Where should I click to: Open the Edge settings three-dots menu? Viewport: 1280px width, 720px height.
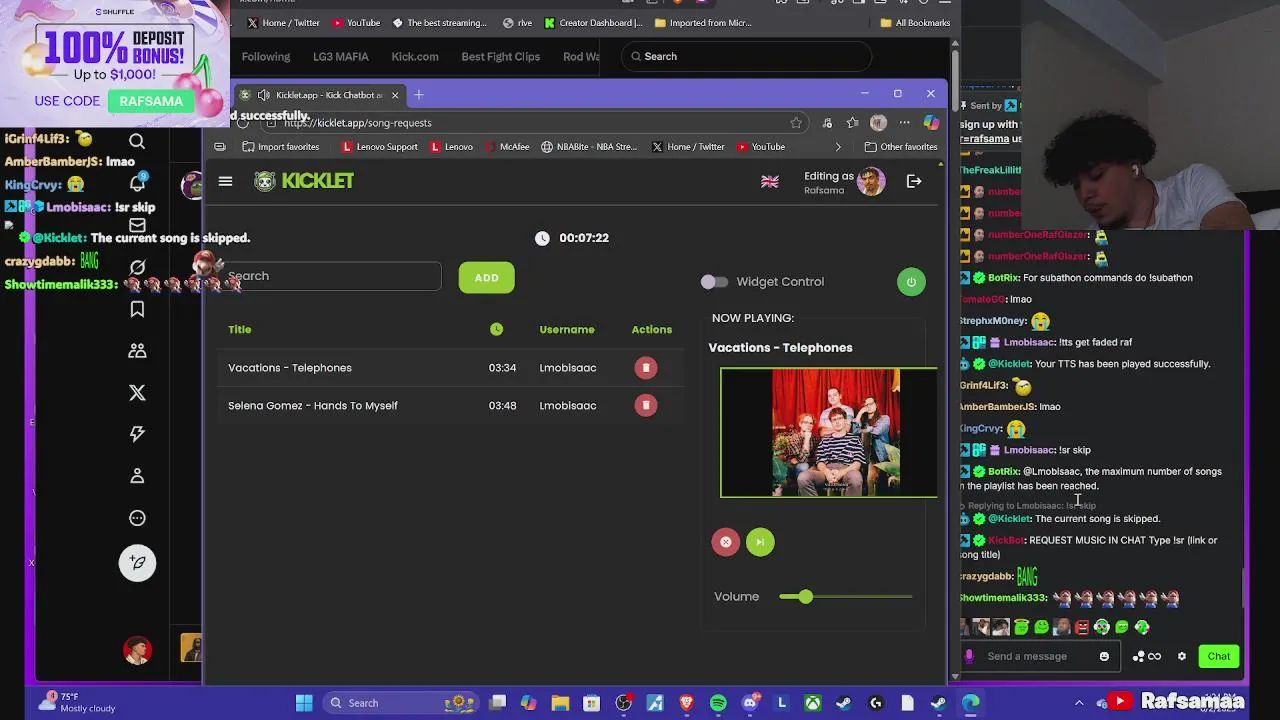click(904, 123)
